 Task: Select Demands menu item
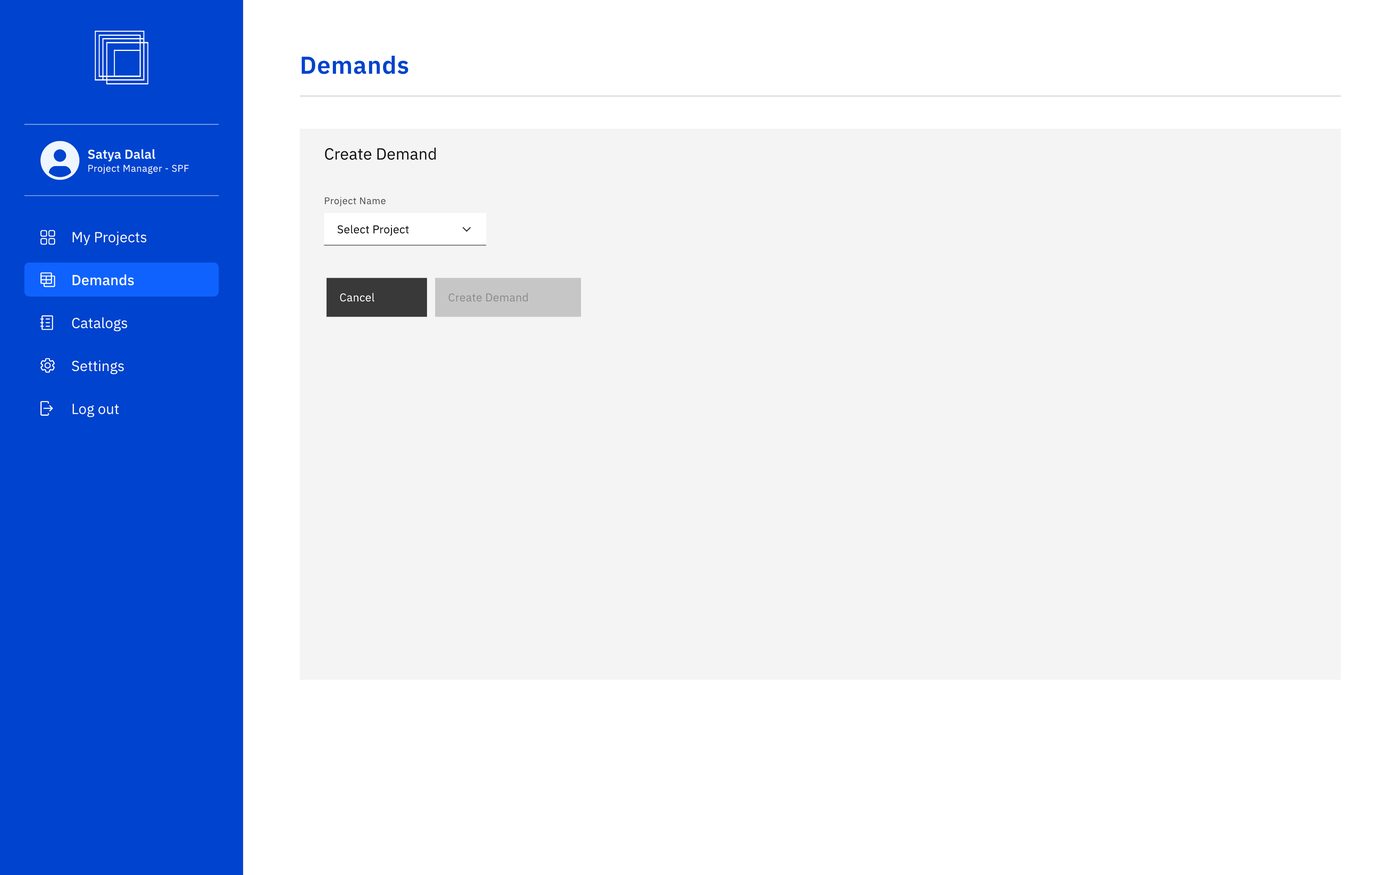[121, 280]
